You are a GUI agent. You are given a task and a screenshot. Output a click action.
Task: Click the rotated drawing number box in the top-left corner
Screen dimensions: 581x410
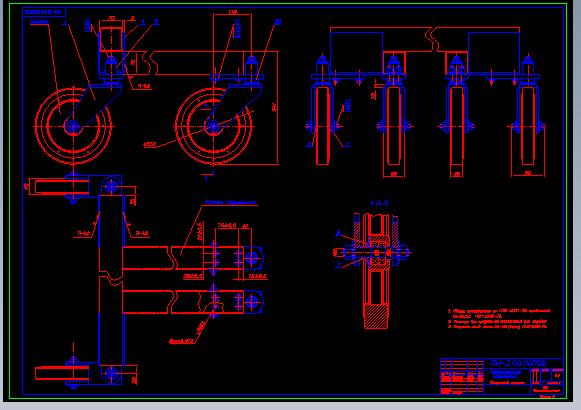pos(44,12)
